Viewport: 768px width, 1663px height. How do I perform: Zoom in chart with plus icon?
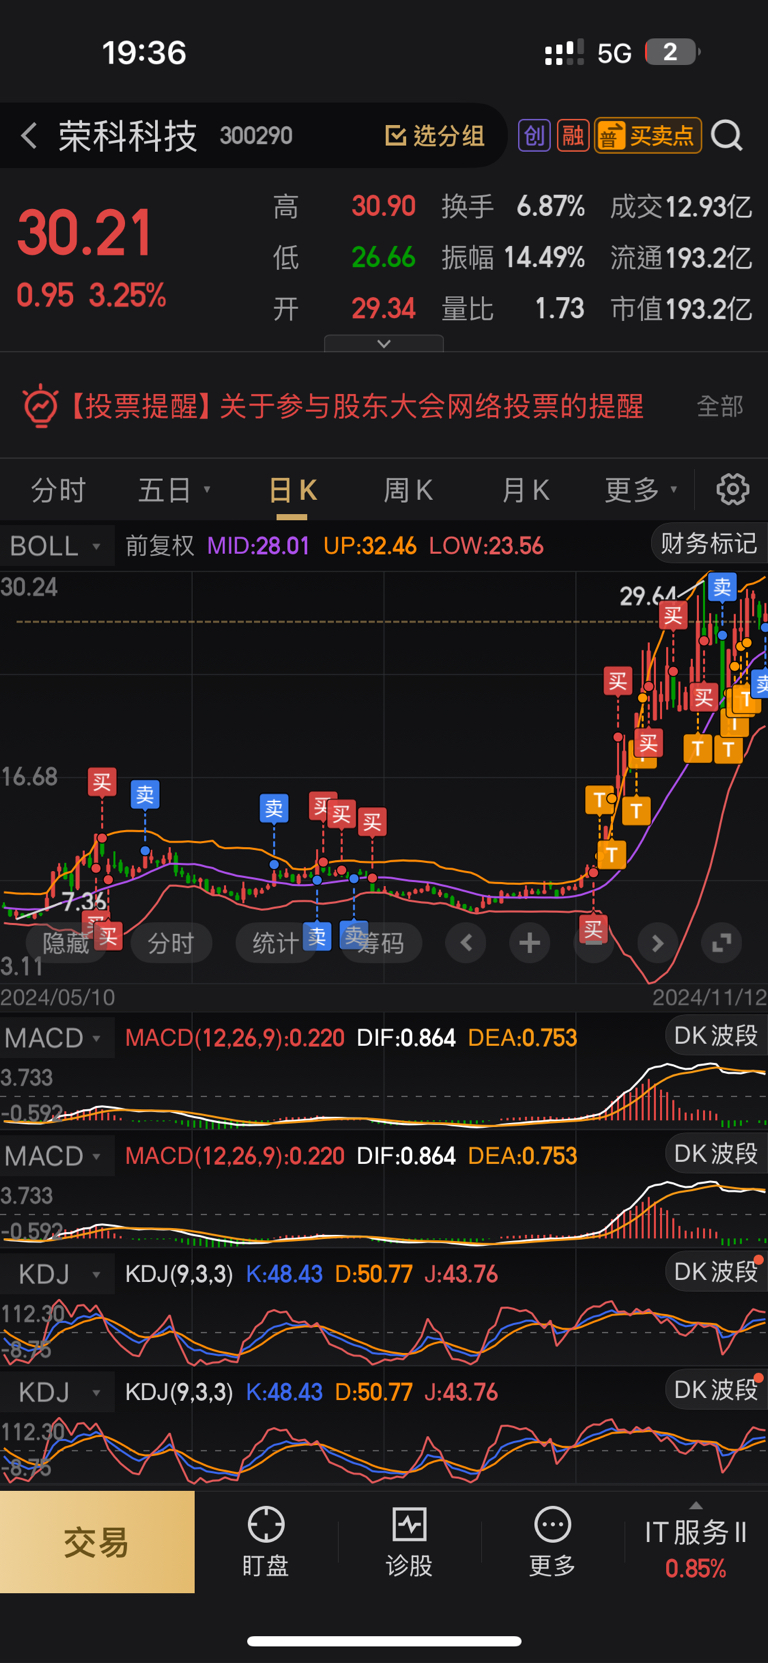[530, 942]
